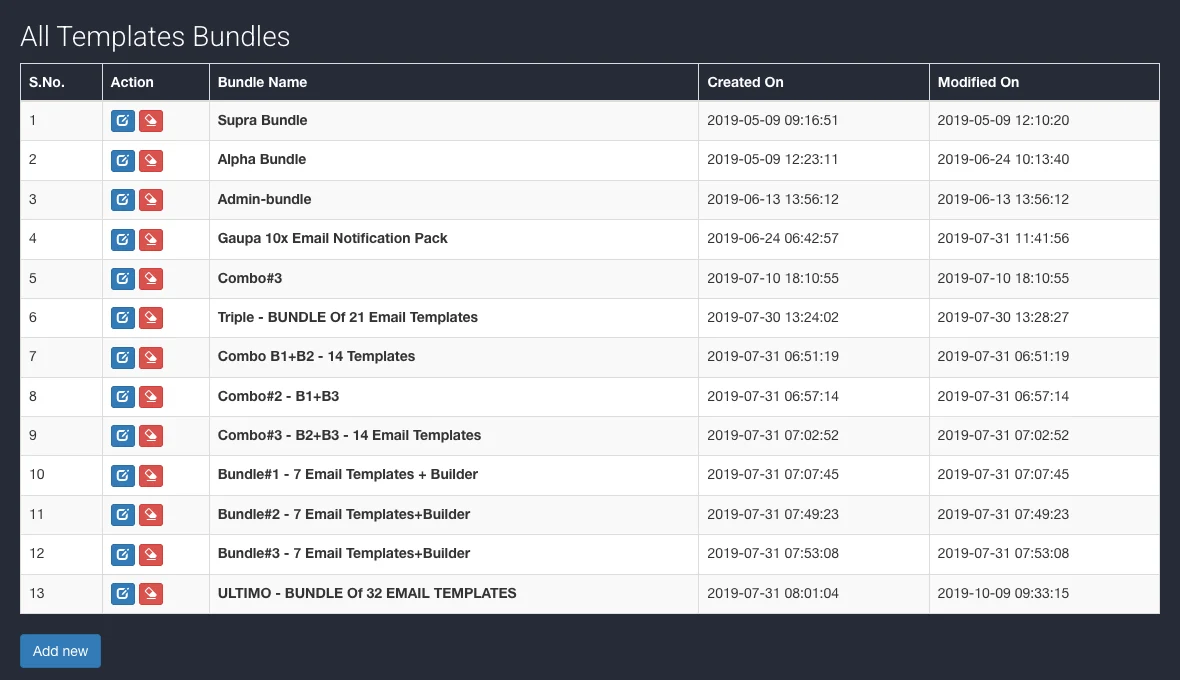Image resolution: width=1180 pixels, height=680 pixels.
Task: Click created date 2019-07-30 13:24:02
Action: [x=773, y=317]
